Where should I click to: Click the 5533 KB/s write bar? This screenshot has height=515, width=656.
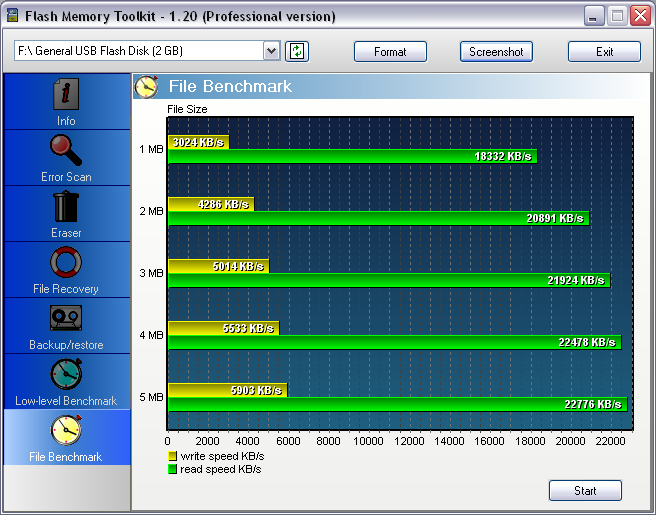pyautogui.click(x=223, y=328)
